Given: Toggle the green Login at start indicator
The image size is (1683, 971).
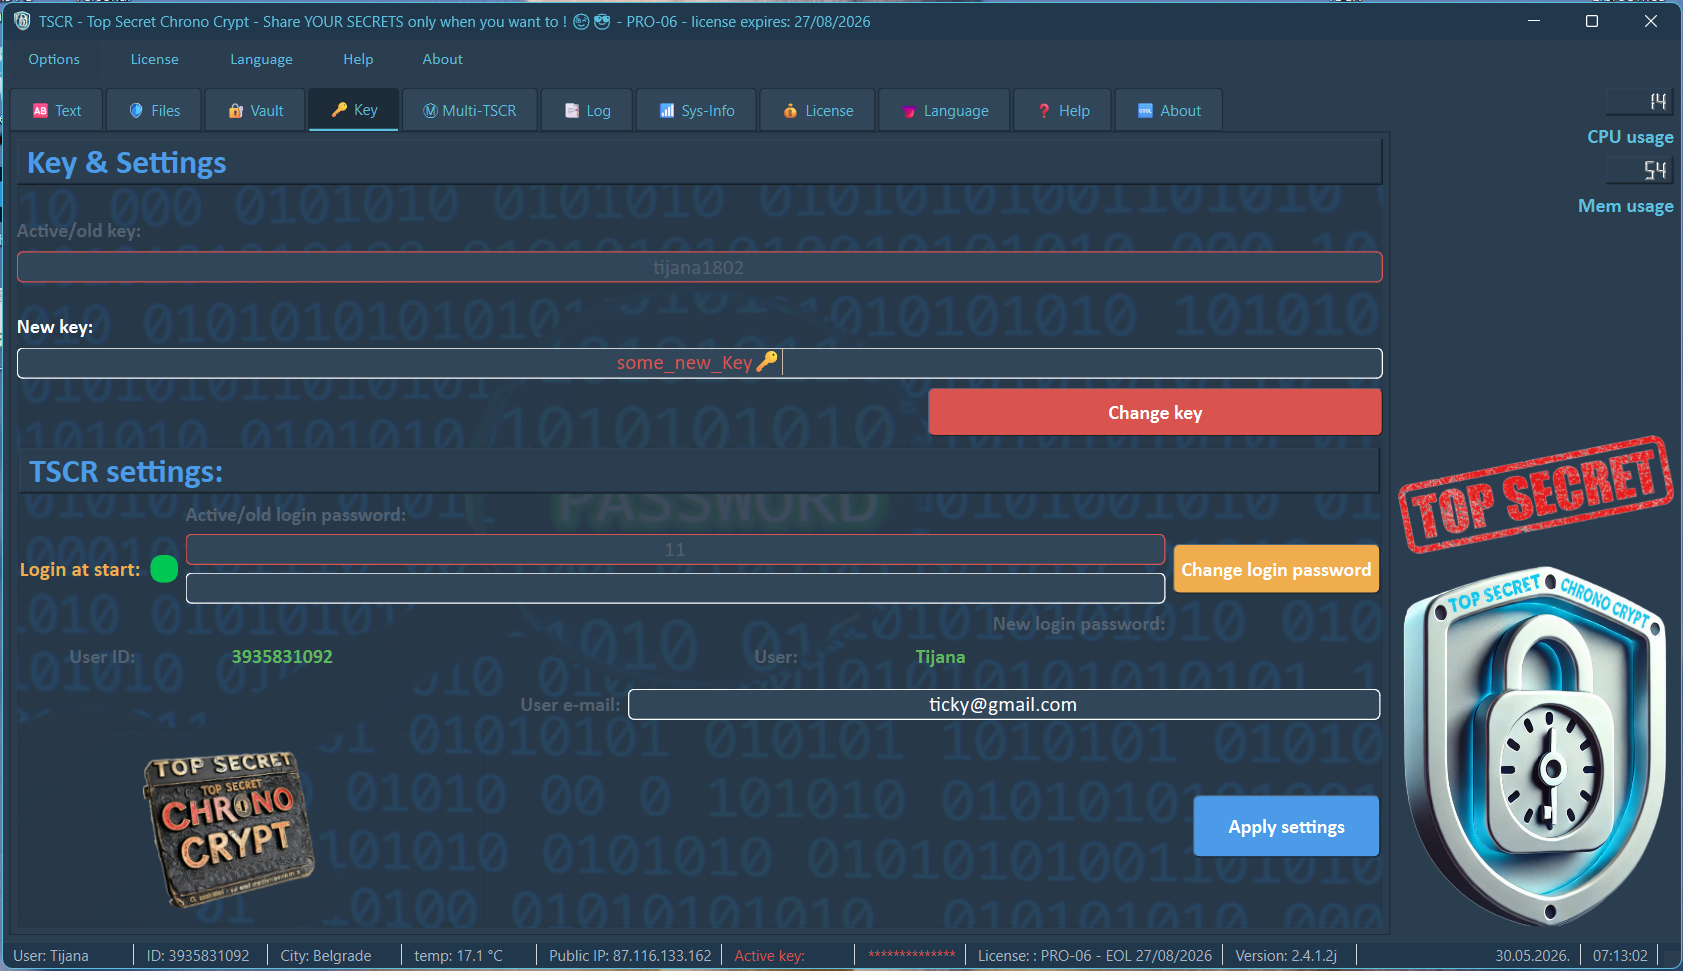Looking at the screenshot, I should [x=164, y=569].
